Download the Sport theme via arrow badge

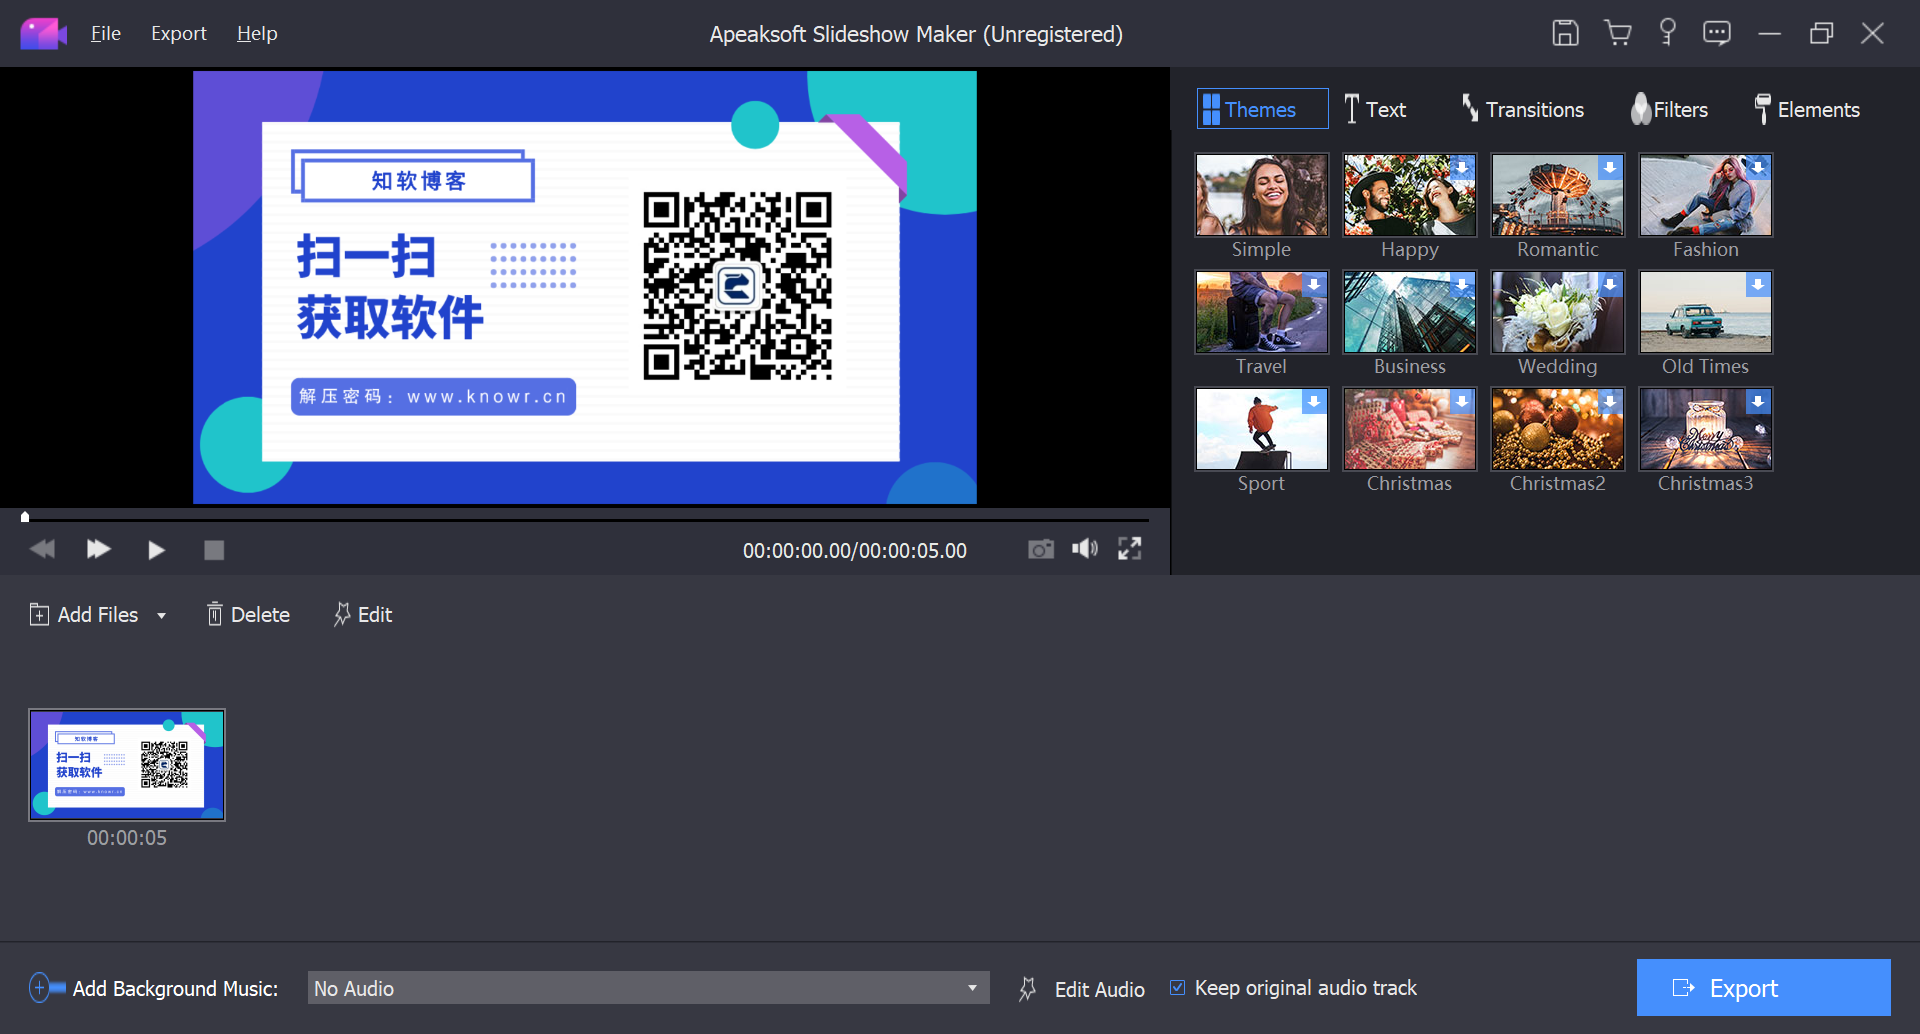[1314, 402]
